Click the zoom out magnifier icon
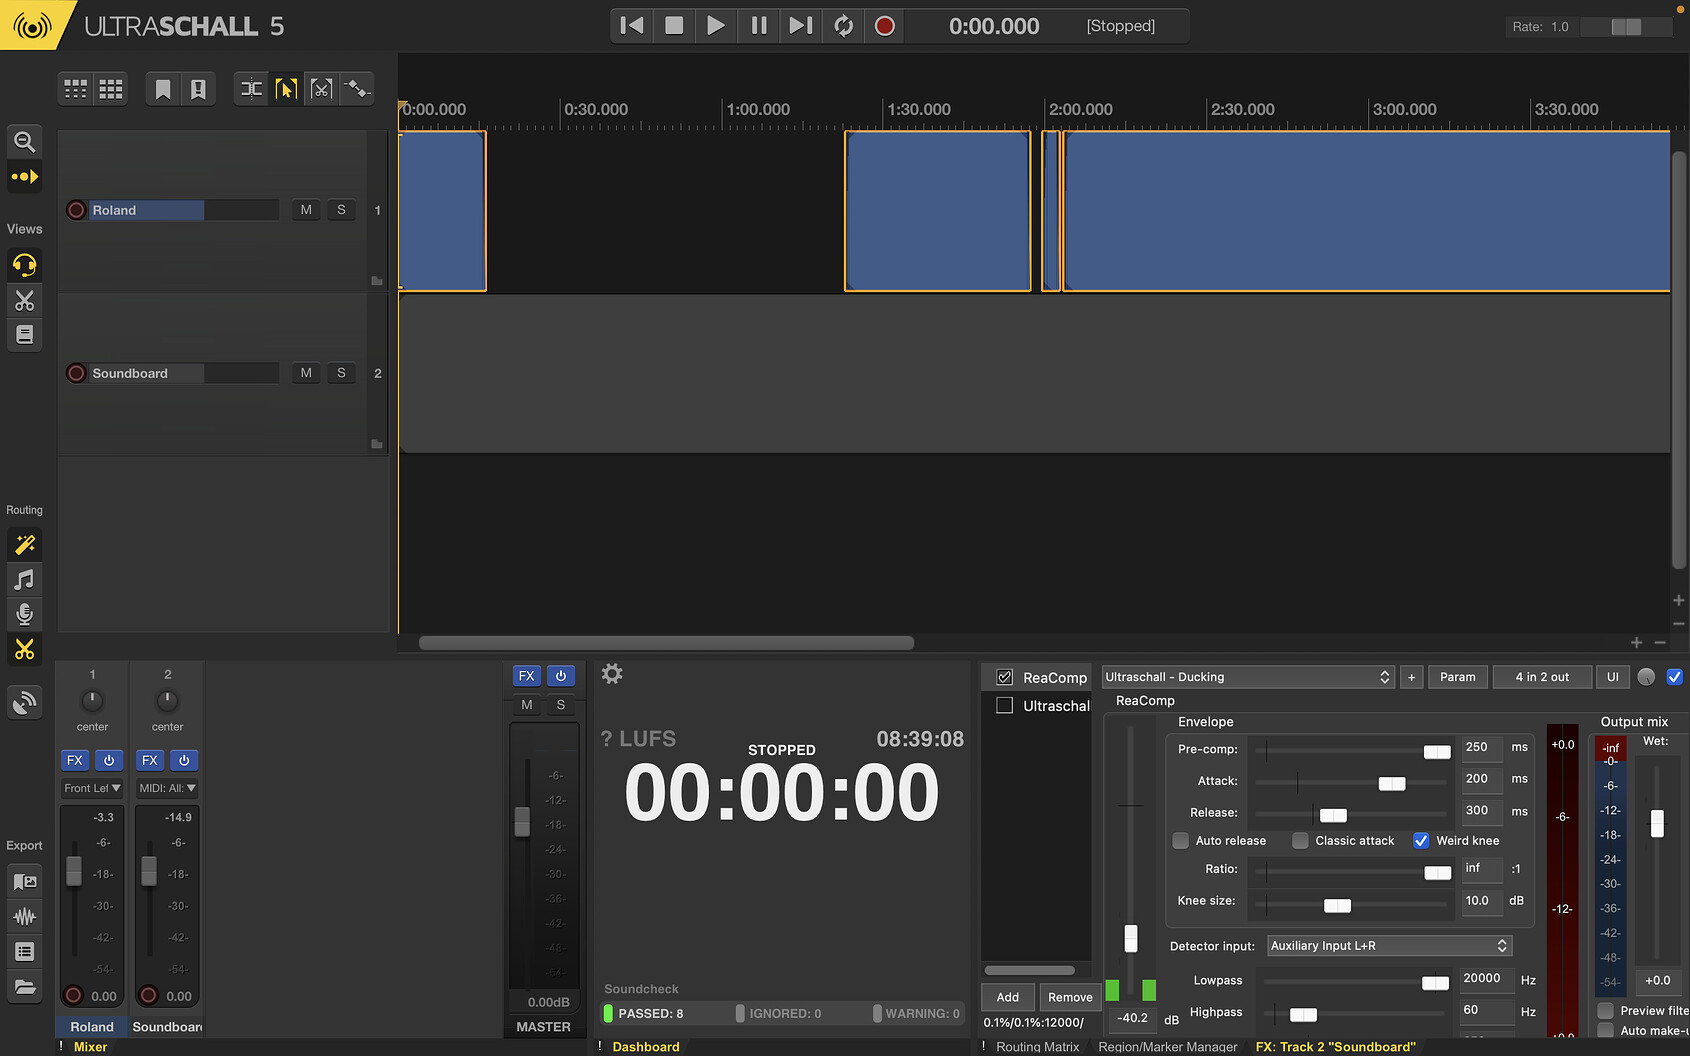Viewport: 1690px width, 1056px height. point(25,142)
